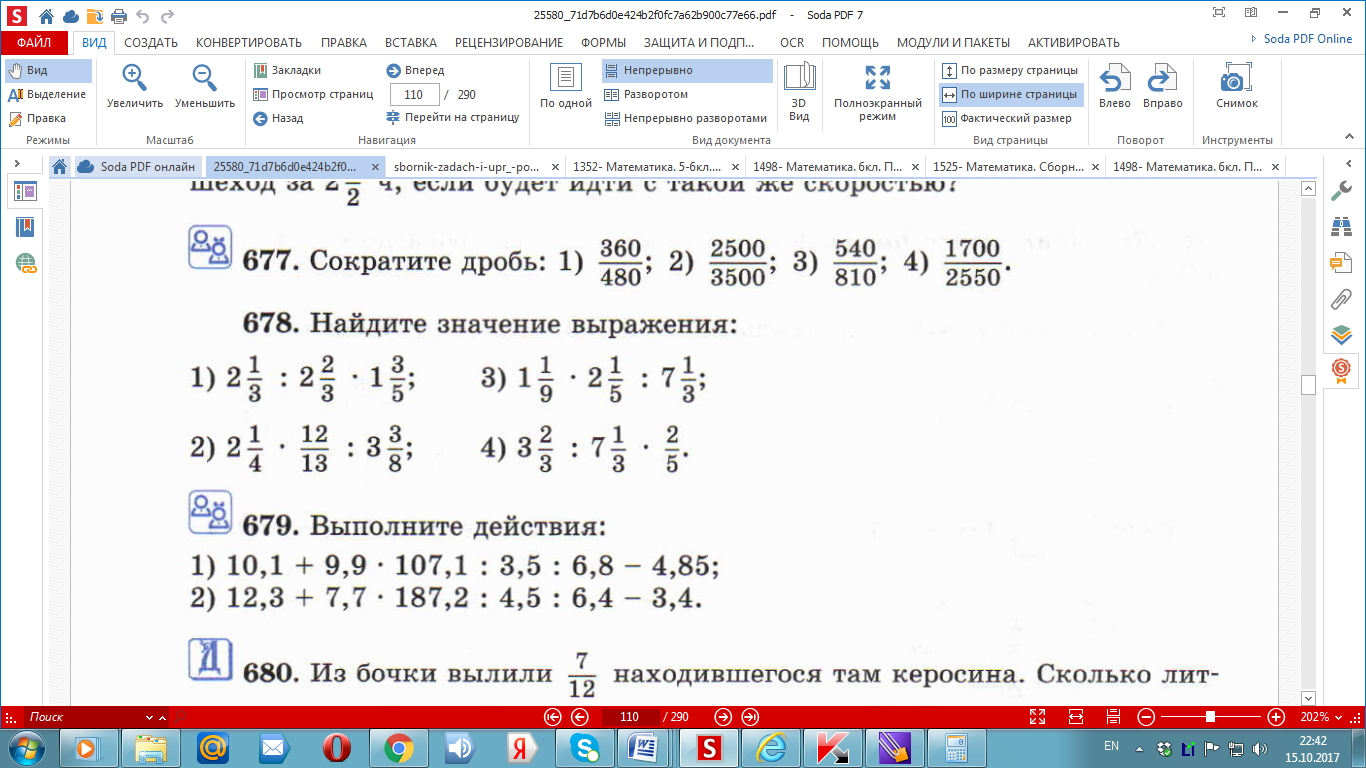Click the Снимок camera tool
The image size is (1366, 768).
tap(1237, 78)
